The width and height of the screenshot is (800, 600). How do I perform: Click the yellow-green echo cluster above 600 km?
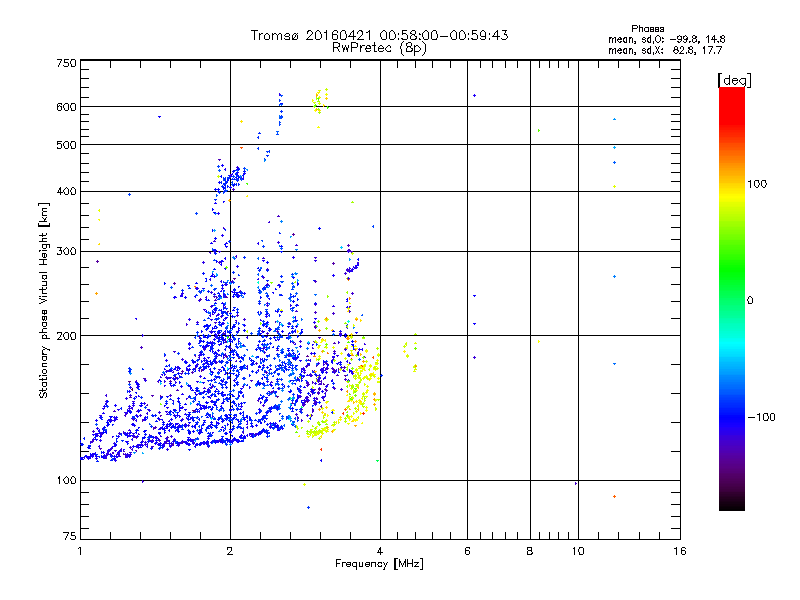tap(320, 101)
